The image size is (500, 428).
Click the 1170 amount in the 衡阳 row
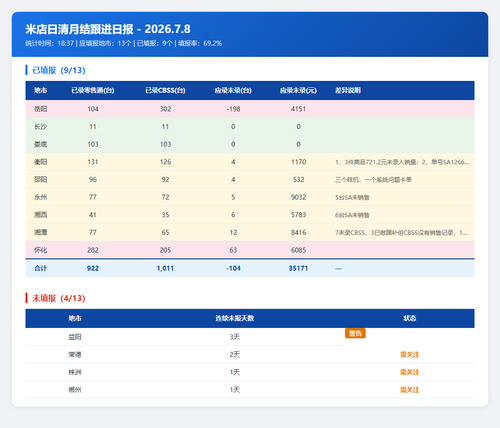point(298,162)
